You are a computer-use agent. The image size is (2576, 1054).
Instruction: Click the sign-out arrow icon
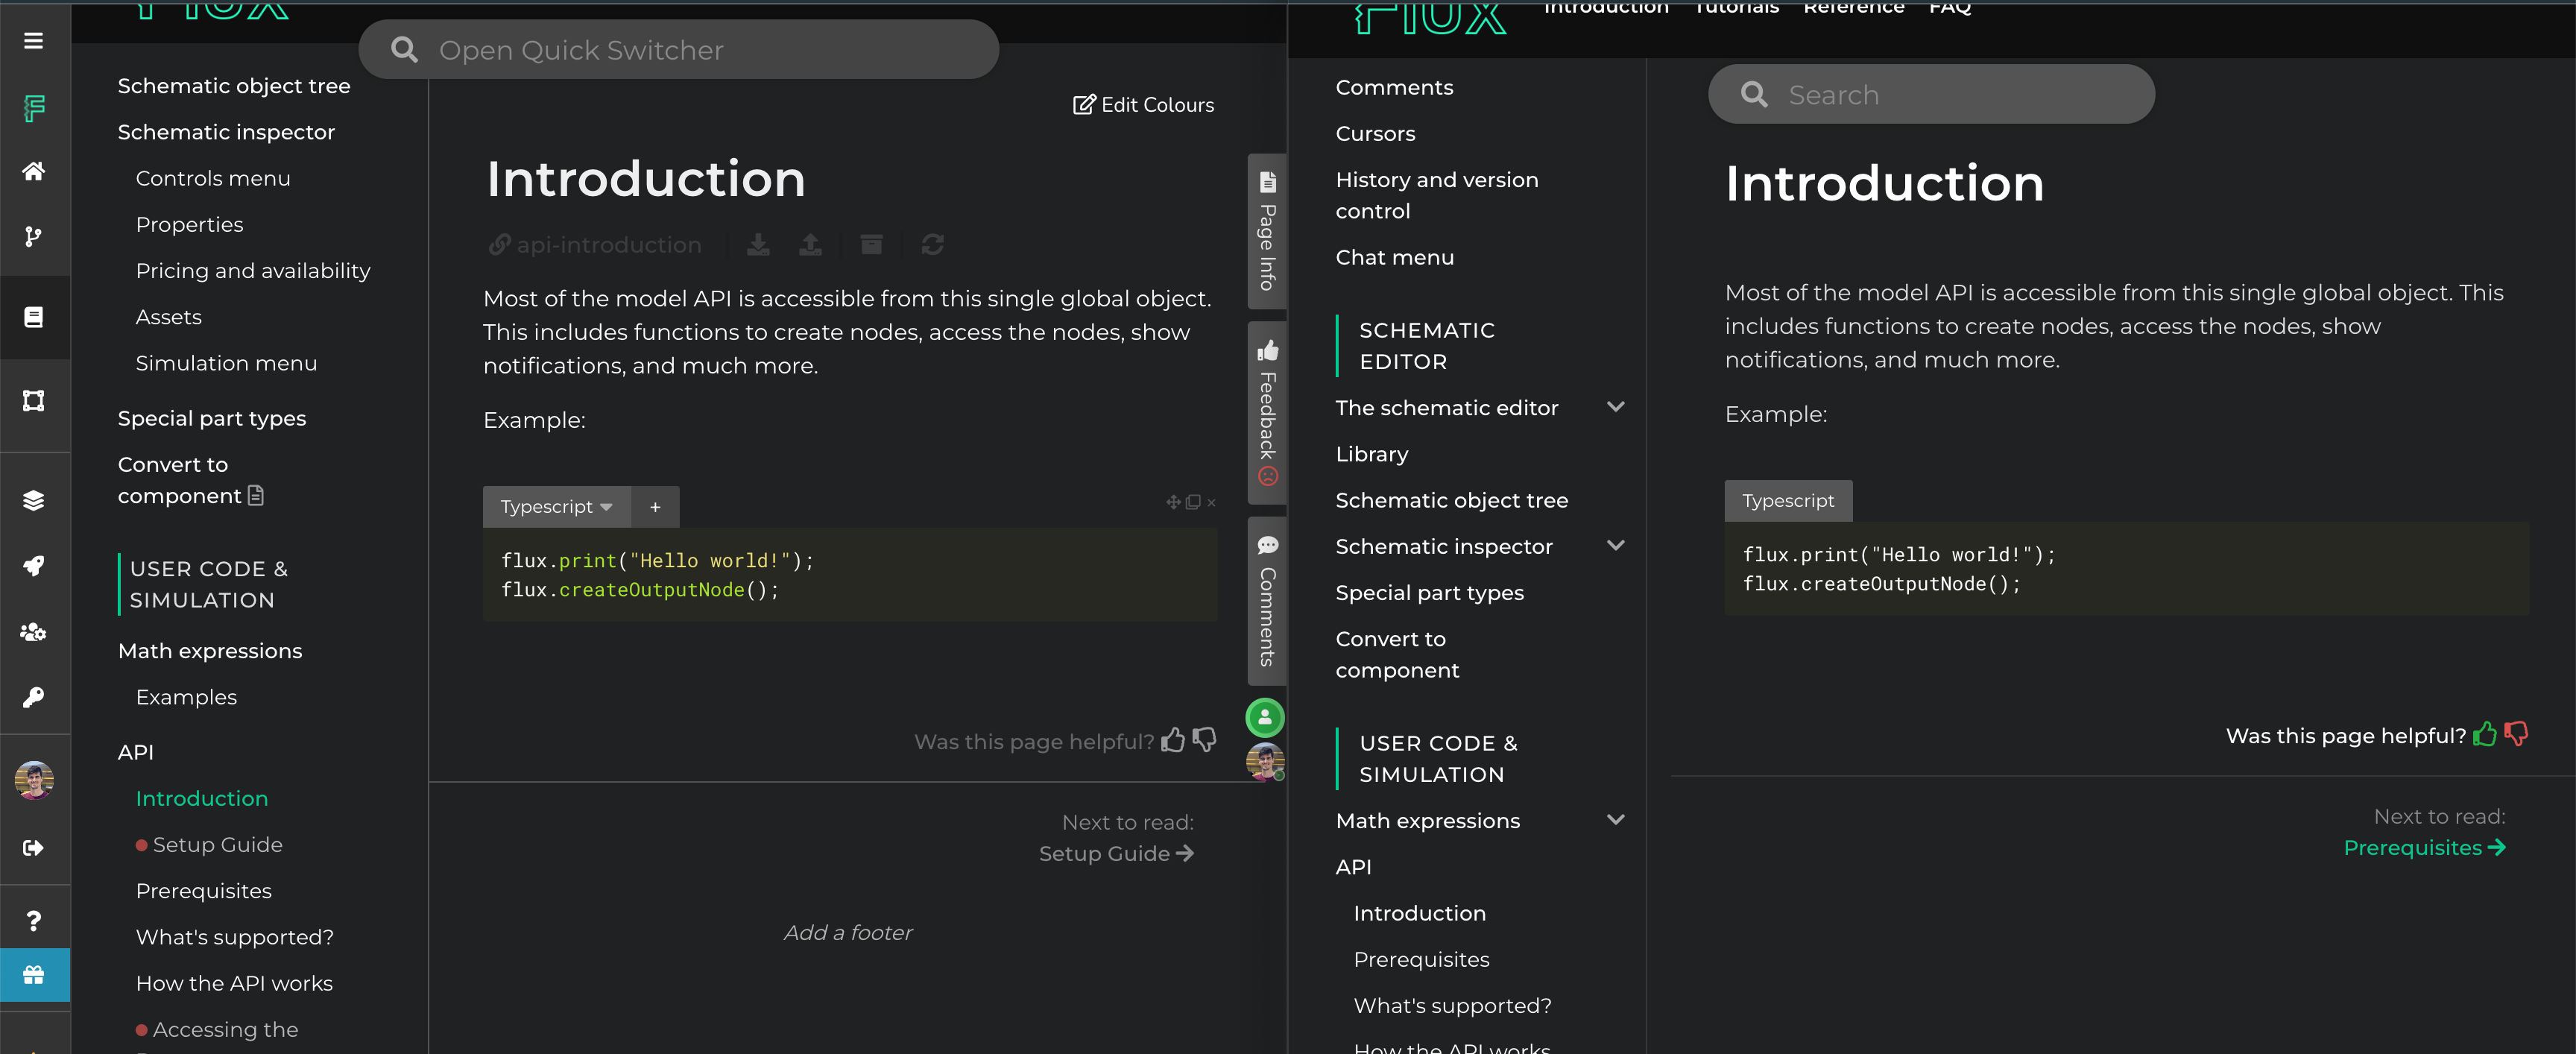tap(33, 848)
